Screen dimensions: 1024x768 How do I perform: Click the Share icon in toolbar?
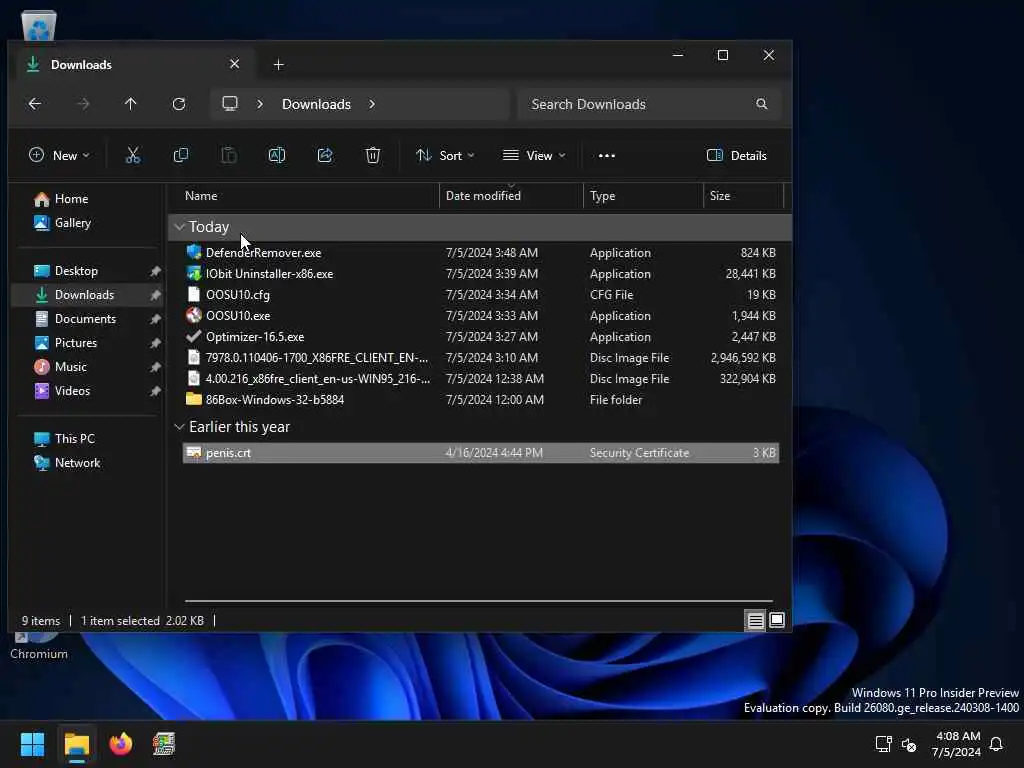325,155
